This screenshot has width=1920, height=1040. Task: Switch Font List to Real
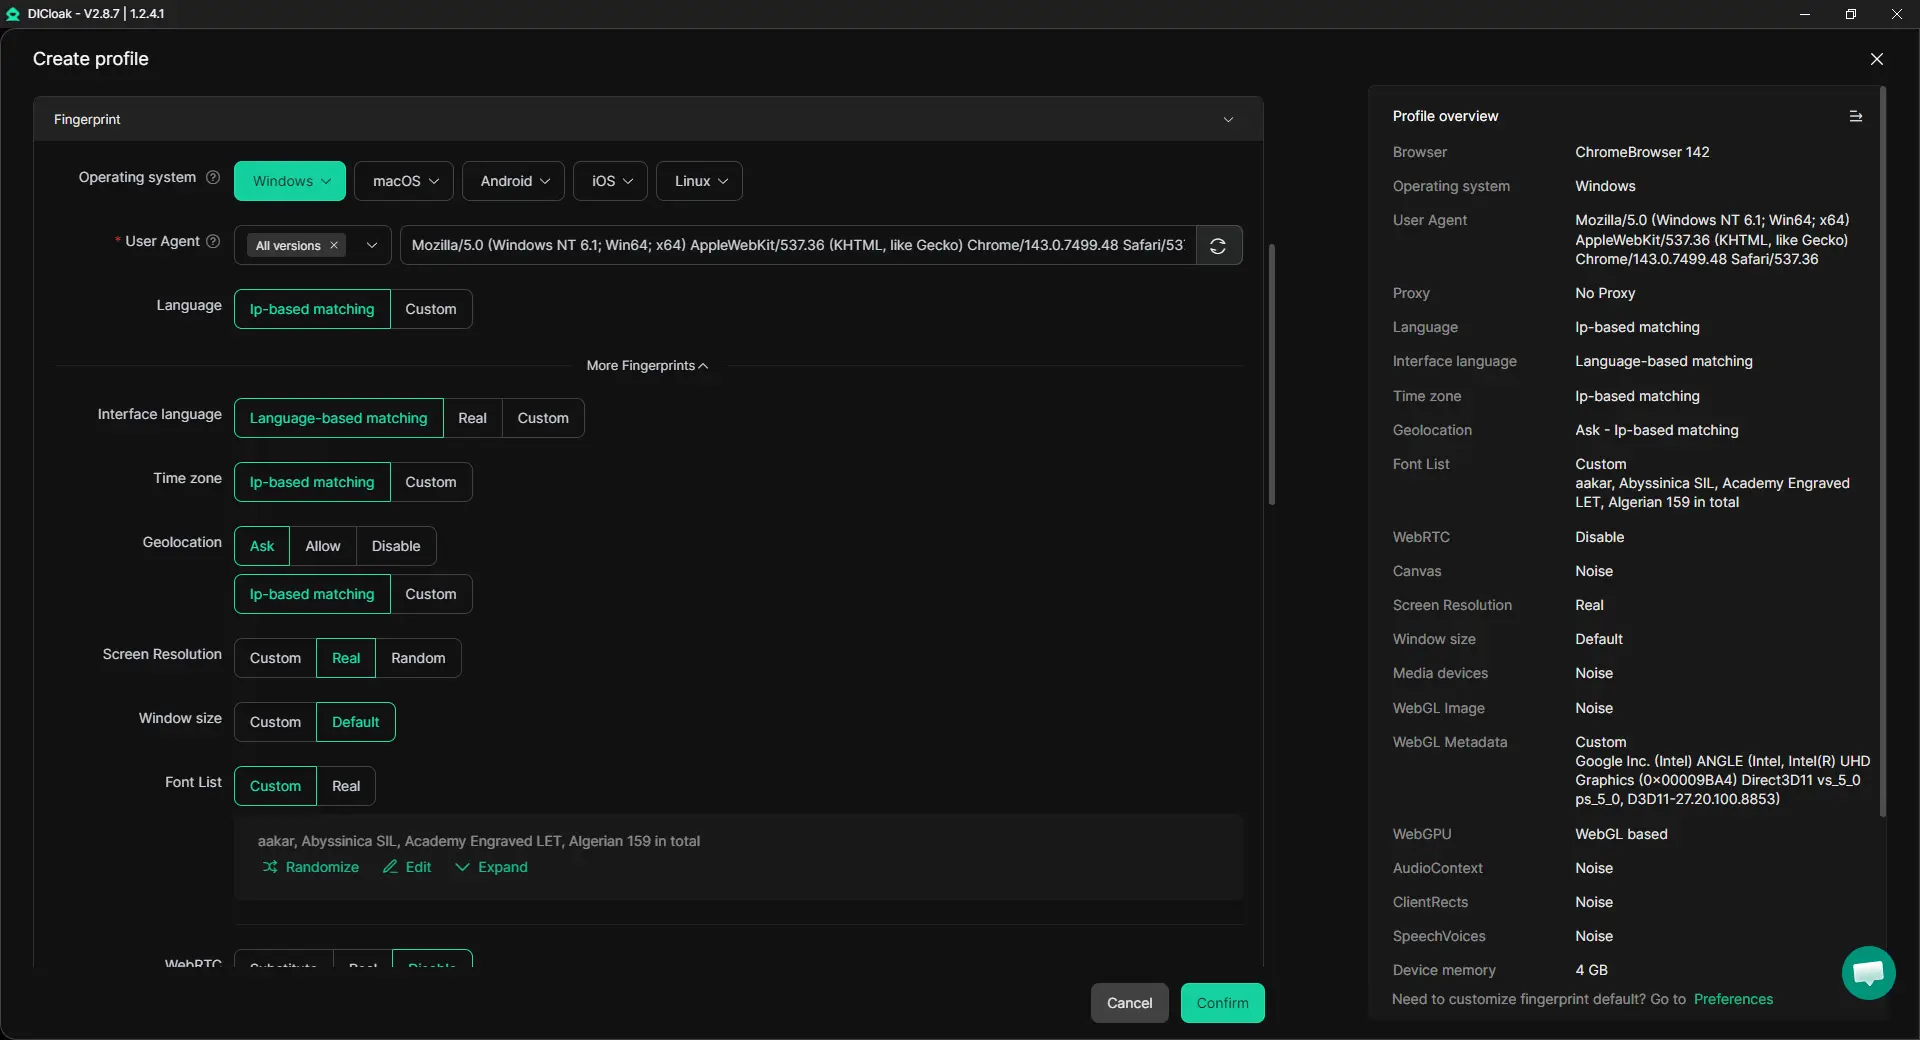[x=346, y=786]
